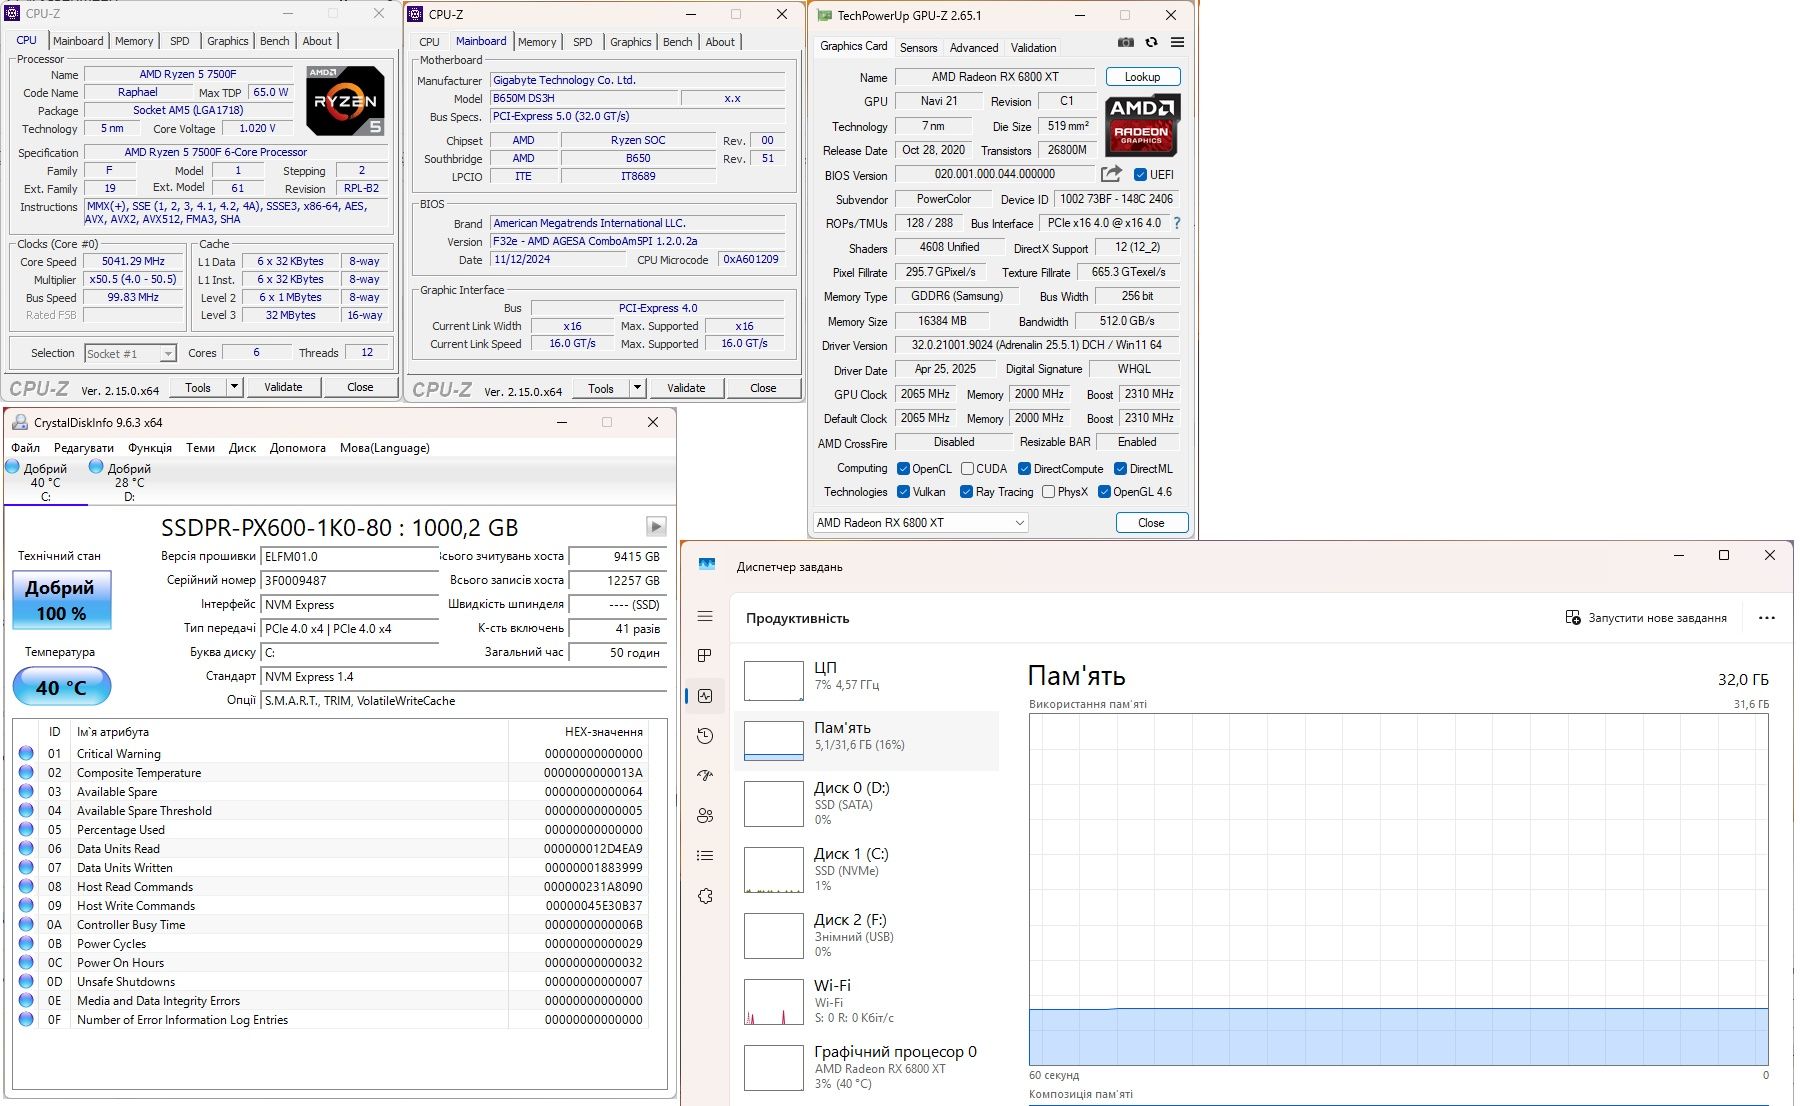Open Processes page icon in Task Manager sidebar
This screenshot has width=1800, height=1106.
[x=705, y=656]
